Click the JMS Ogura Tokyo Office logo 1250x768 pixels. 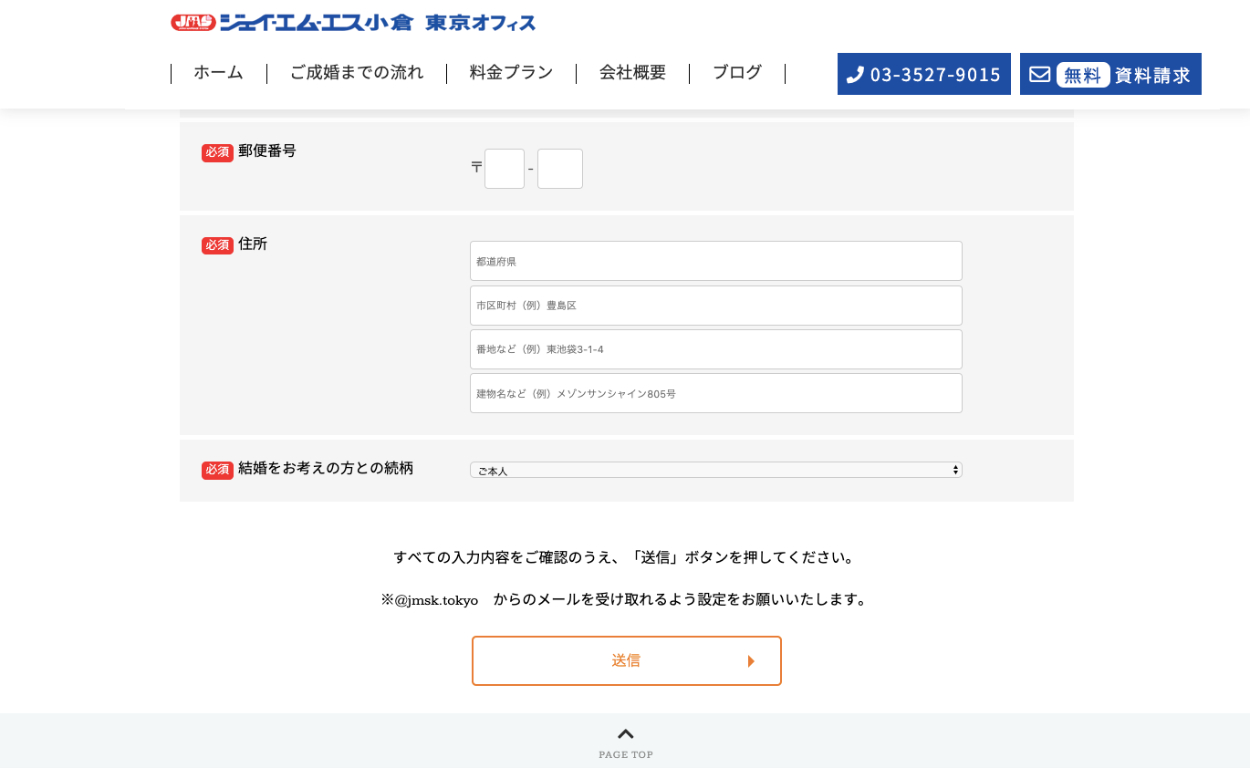click(352, 22)
